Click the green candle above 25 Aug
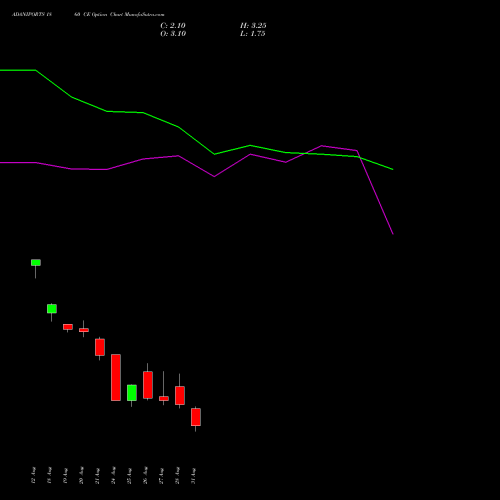The image size is (500, 500). point(132,393)
